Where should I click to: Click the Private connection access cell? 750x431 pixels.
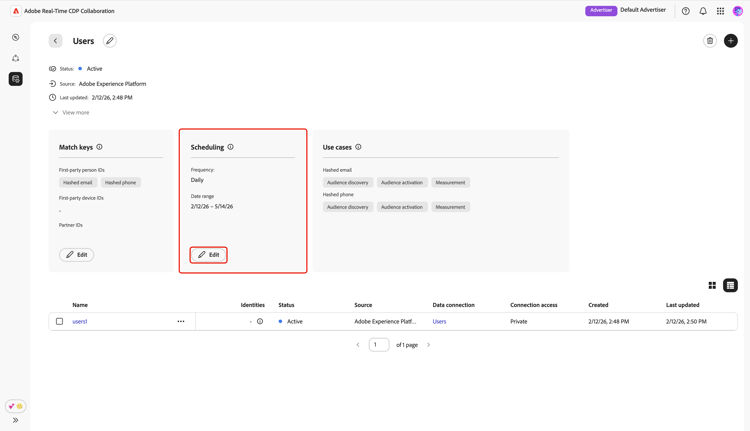coord(518,321)
